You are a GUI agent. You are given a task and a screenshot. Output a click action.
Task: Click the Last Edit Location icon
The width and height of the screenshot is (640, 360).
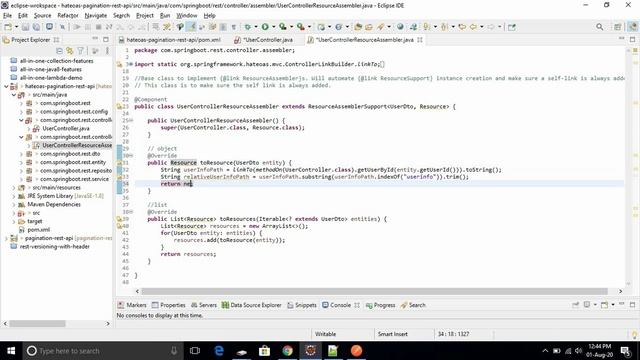click(x=462, y=27)
